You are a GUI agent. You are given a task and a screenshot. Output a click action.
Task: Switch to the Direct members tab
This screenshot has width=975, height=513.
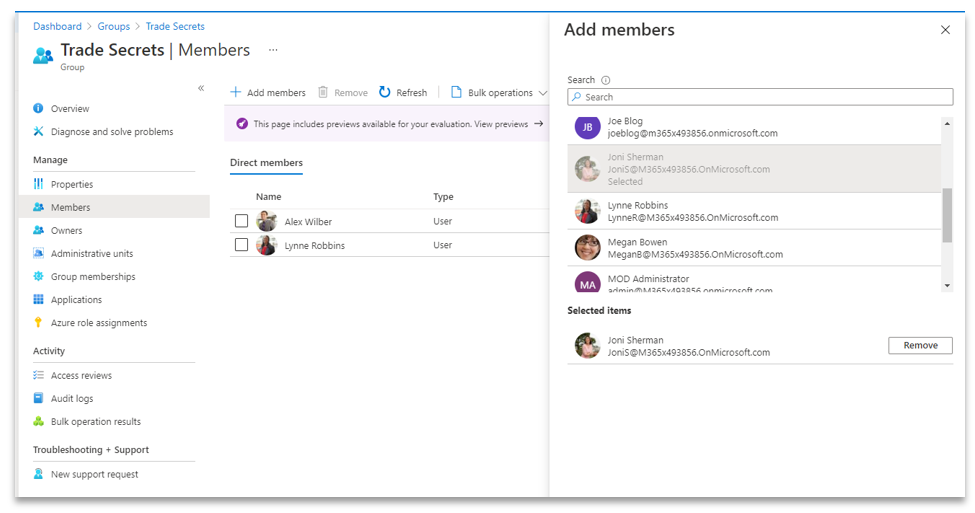click(266, 163)
